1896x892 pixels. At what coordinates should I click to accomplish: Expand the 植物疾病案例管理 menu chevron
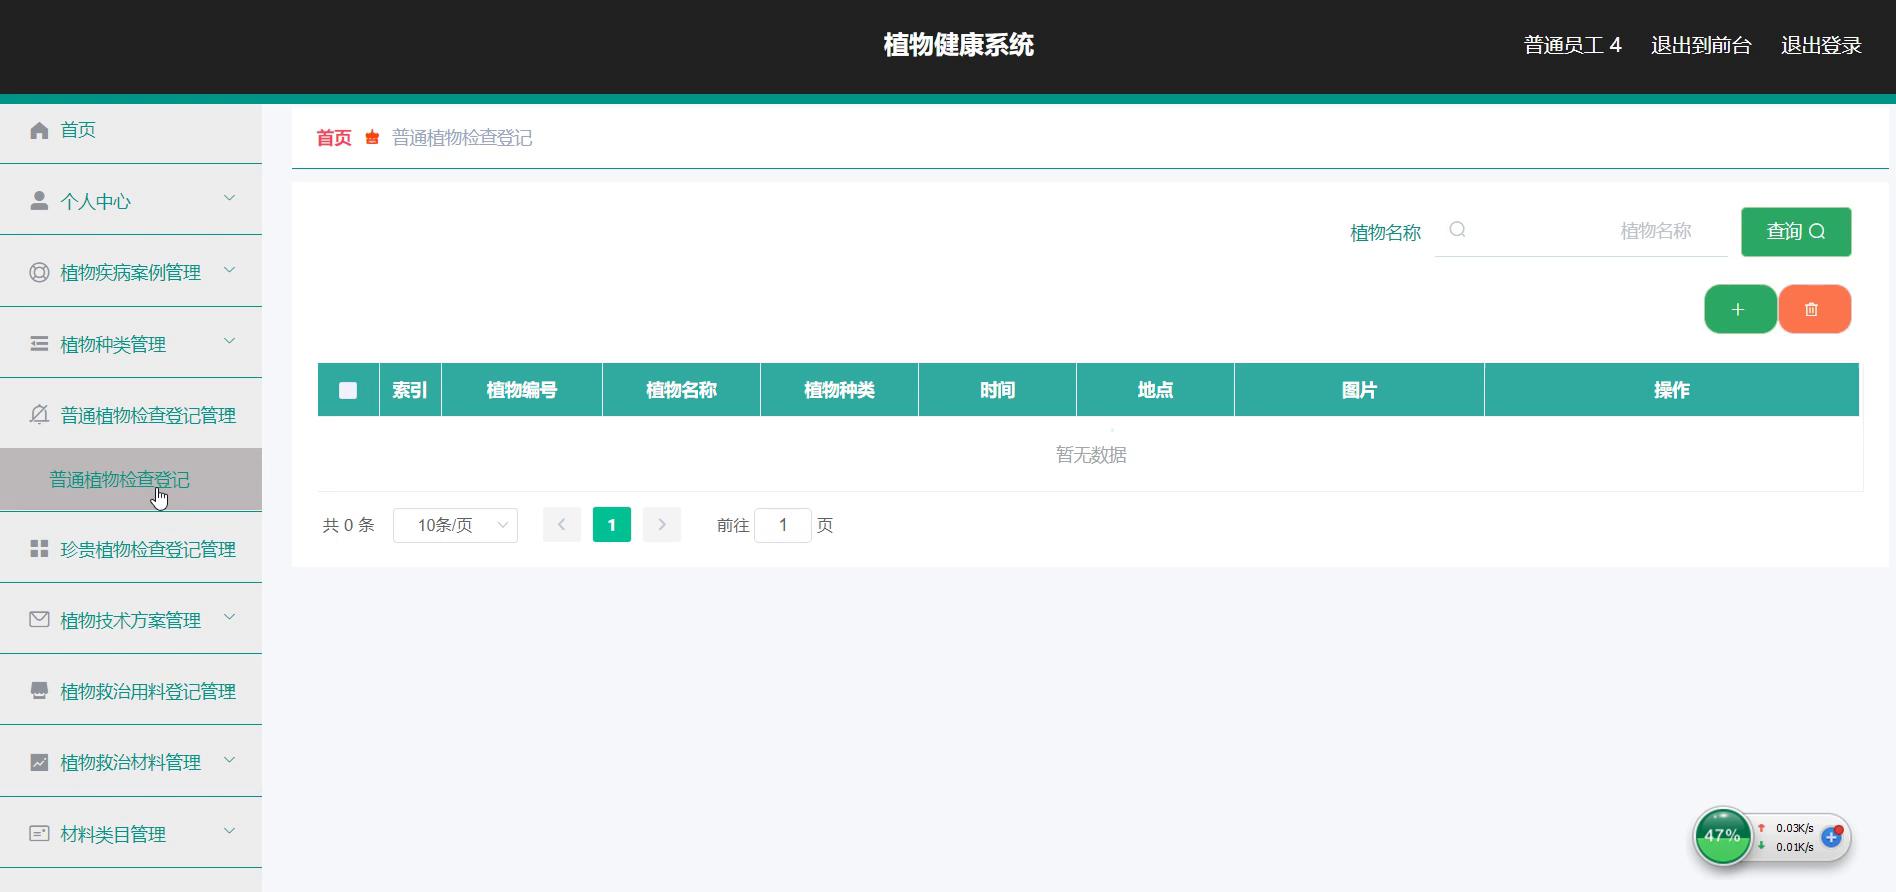229,271
